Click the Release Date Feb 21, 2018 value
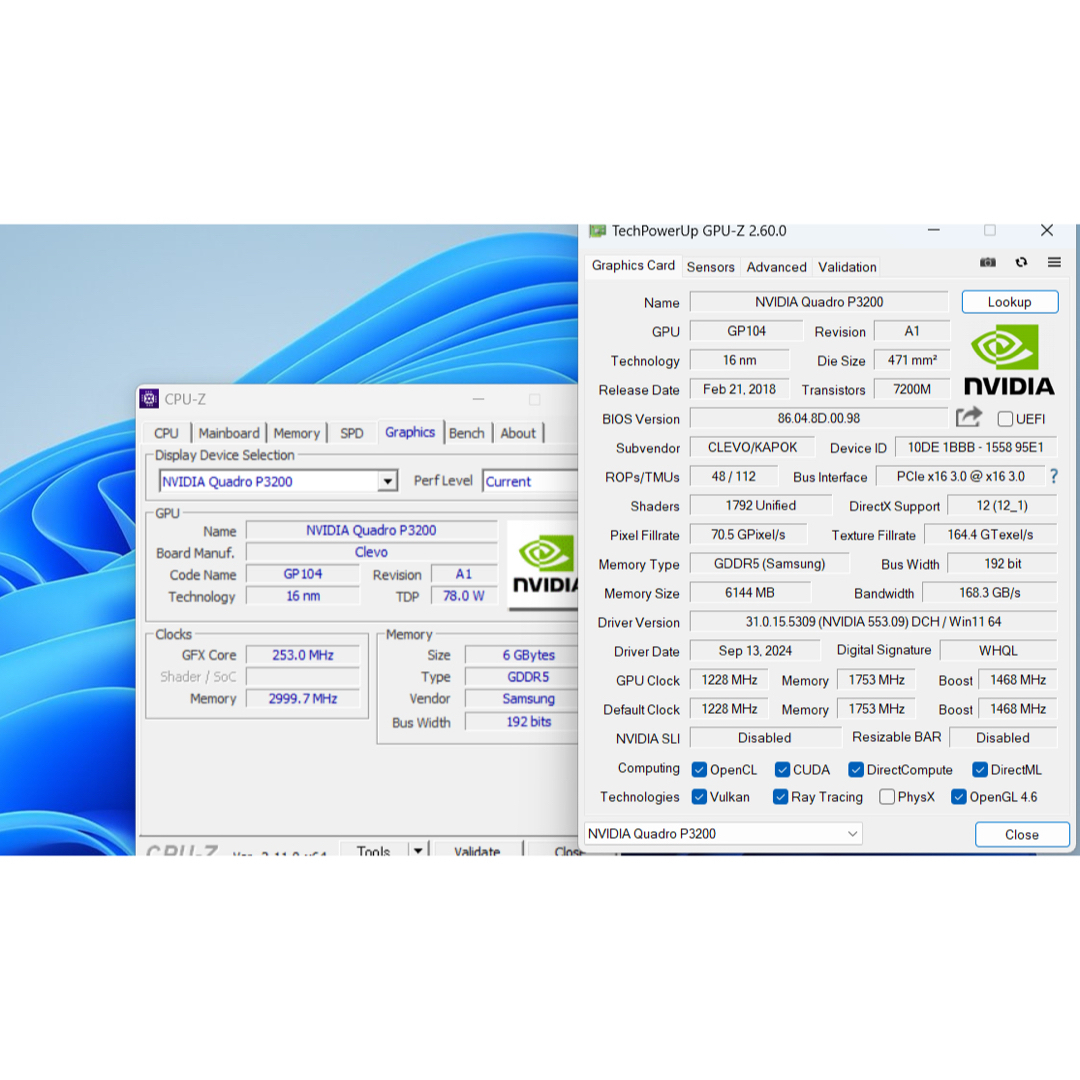 [x=739, y=389]
